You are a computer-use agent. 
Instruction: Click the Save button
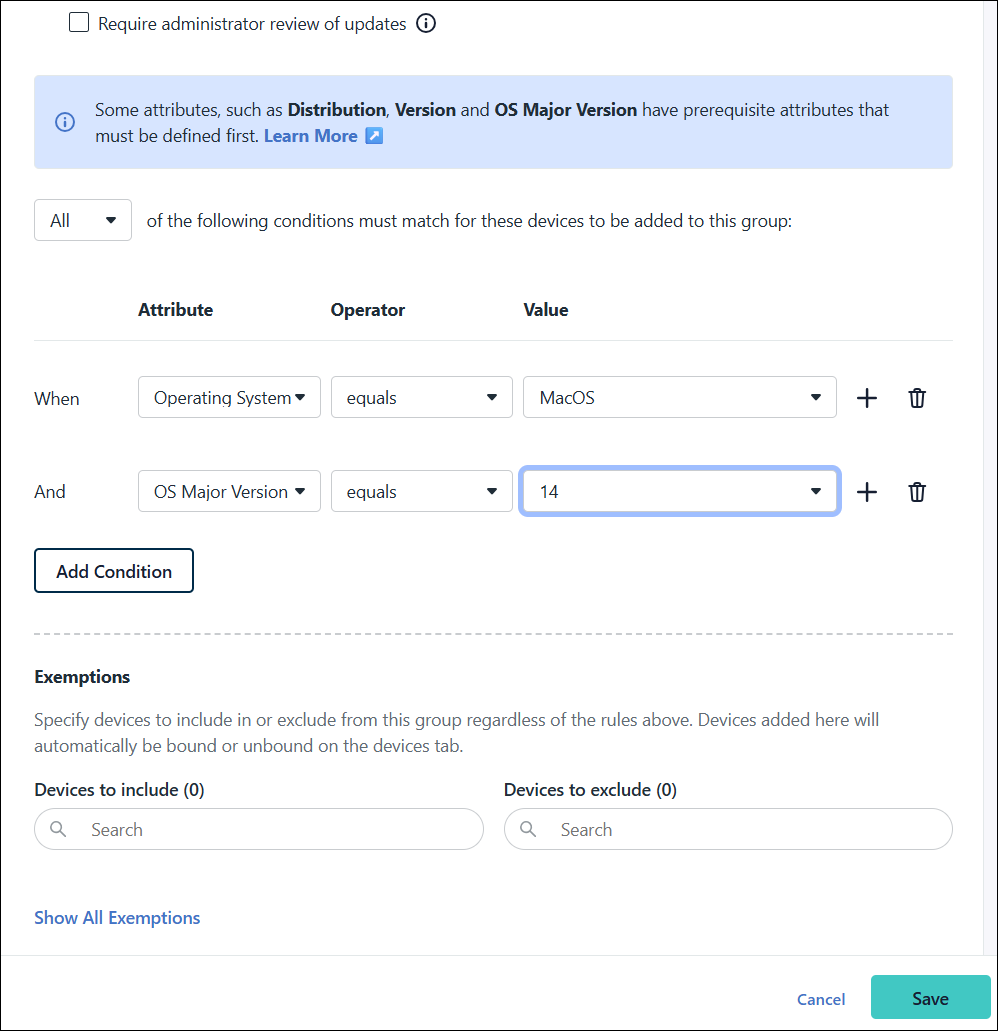[930, 997]
